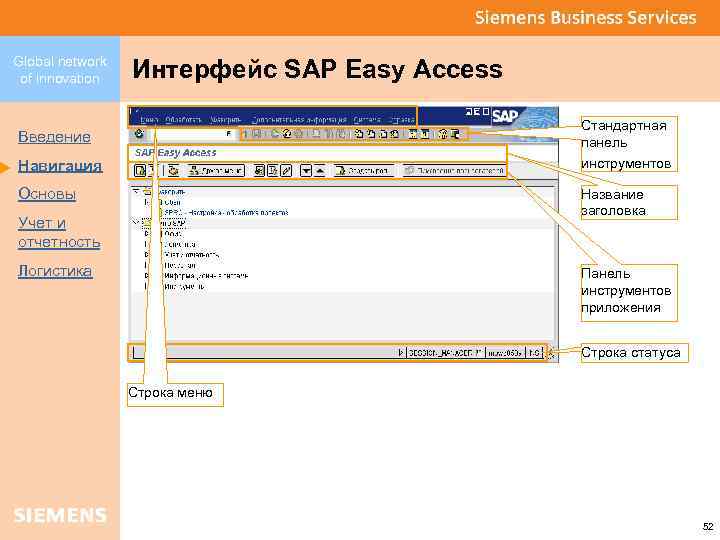Click the Find binoculars icon
Viewport: 720px width, 540px height.
331,134
